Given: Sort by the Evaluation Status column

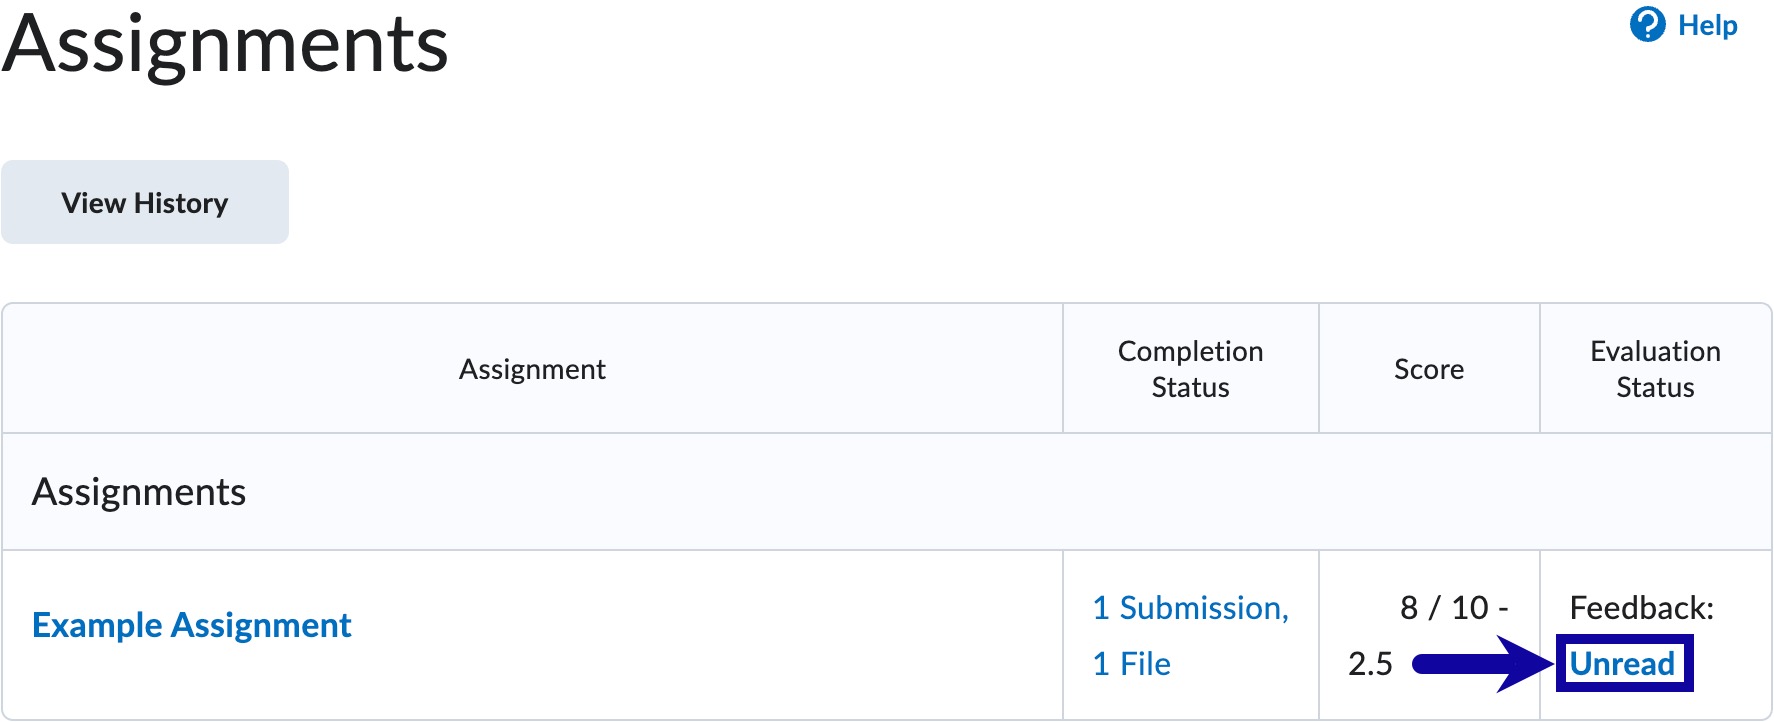Looking at the screenshot, I should [x=1655, y=368].
